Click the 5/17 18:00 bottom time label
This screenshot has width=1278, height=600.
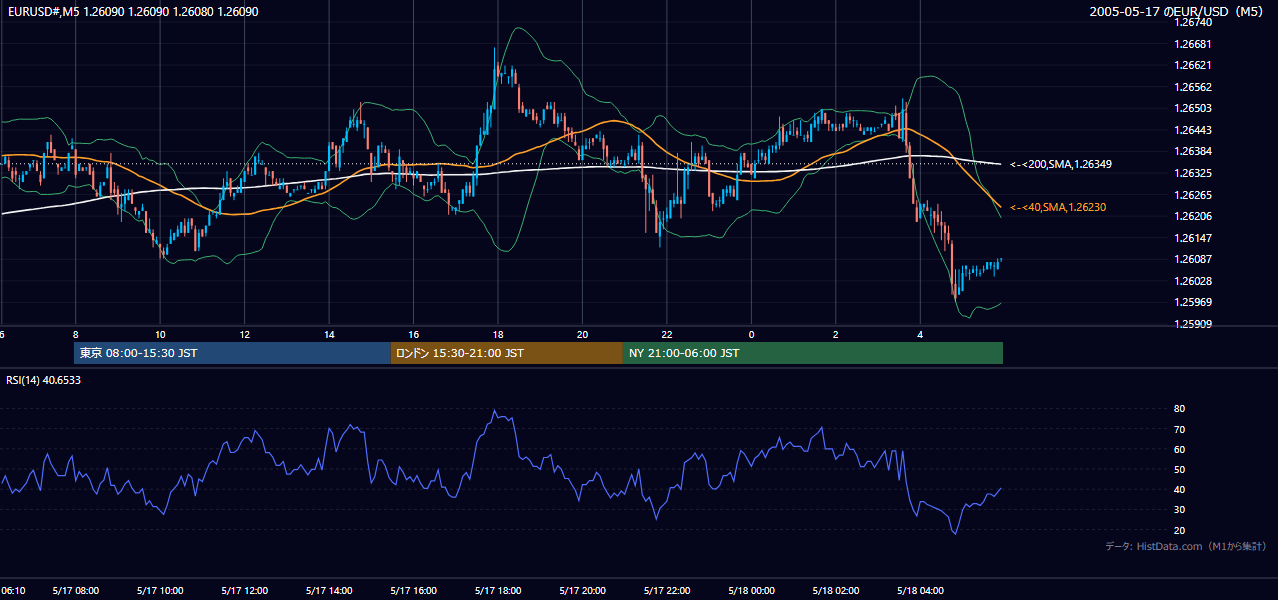coord(498,591)
